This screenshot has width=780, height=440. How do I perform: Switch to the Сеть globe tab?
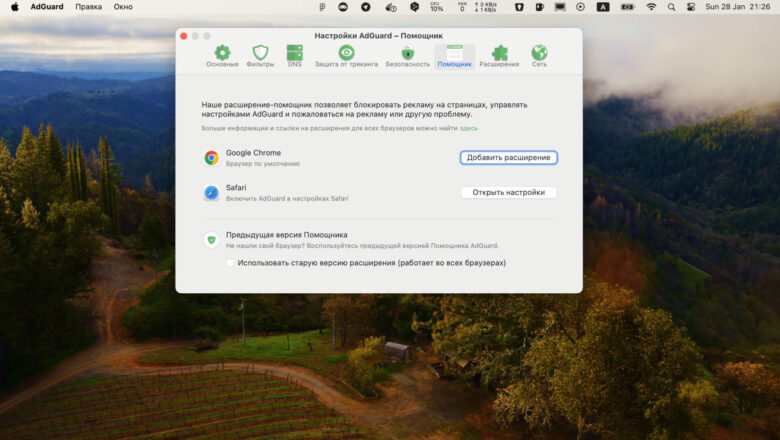[539, 56]
